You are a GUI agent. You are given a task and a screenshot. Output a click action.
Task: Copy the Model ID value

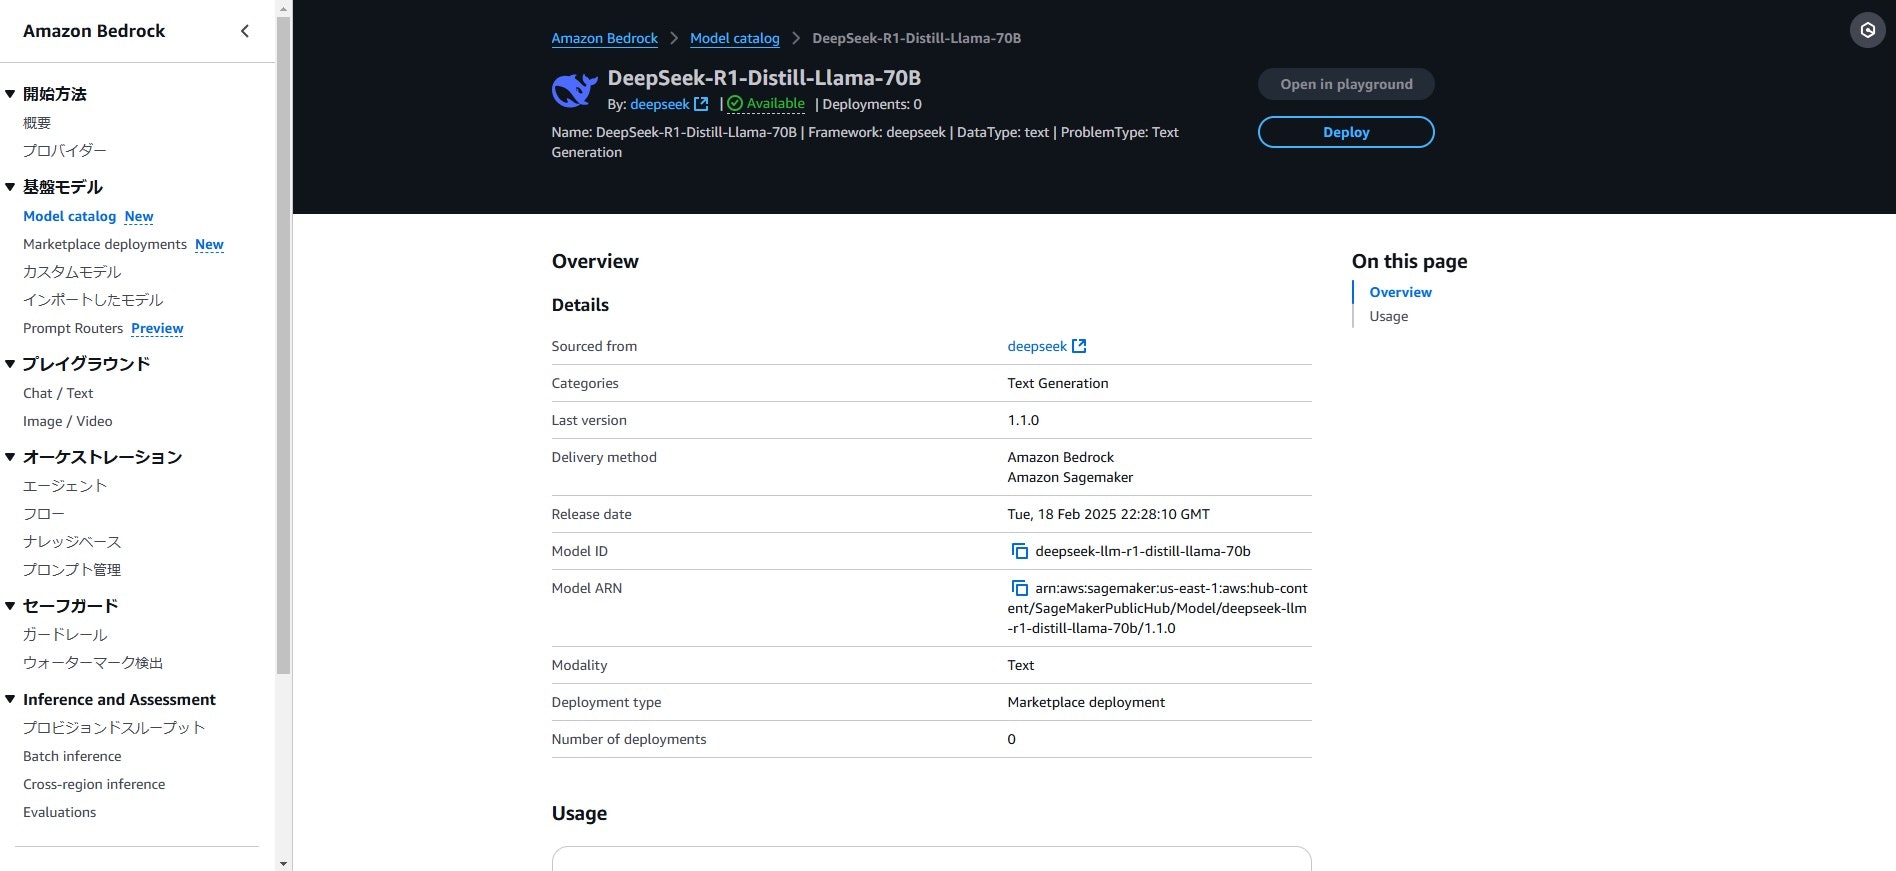[1019, 551]
